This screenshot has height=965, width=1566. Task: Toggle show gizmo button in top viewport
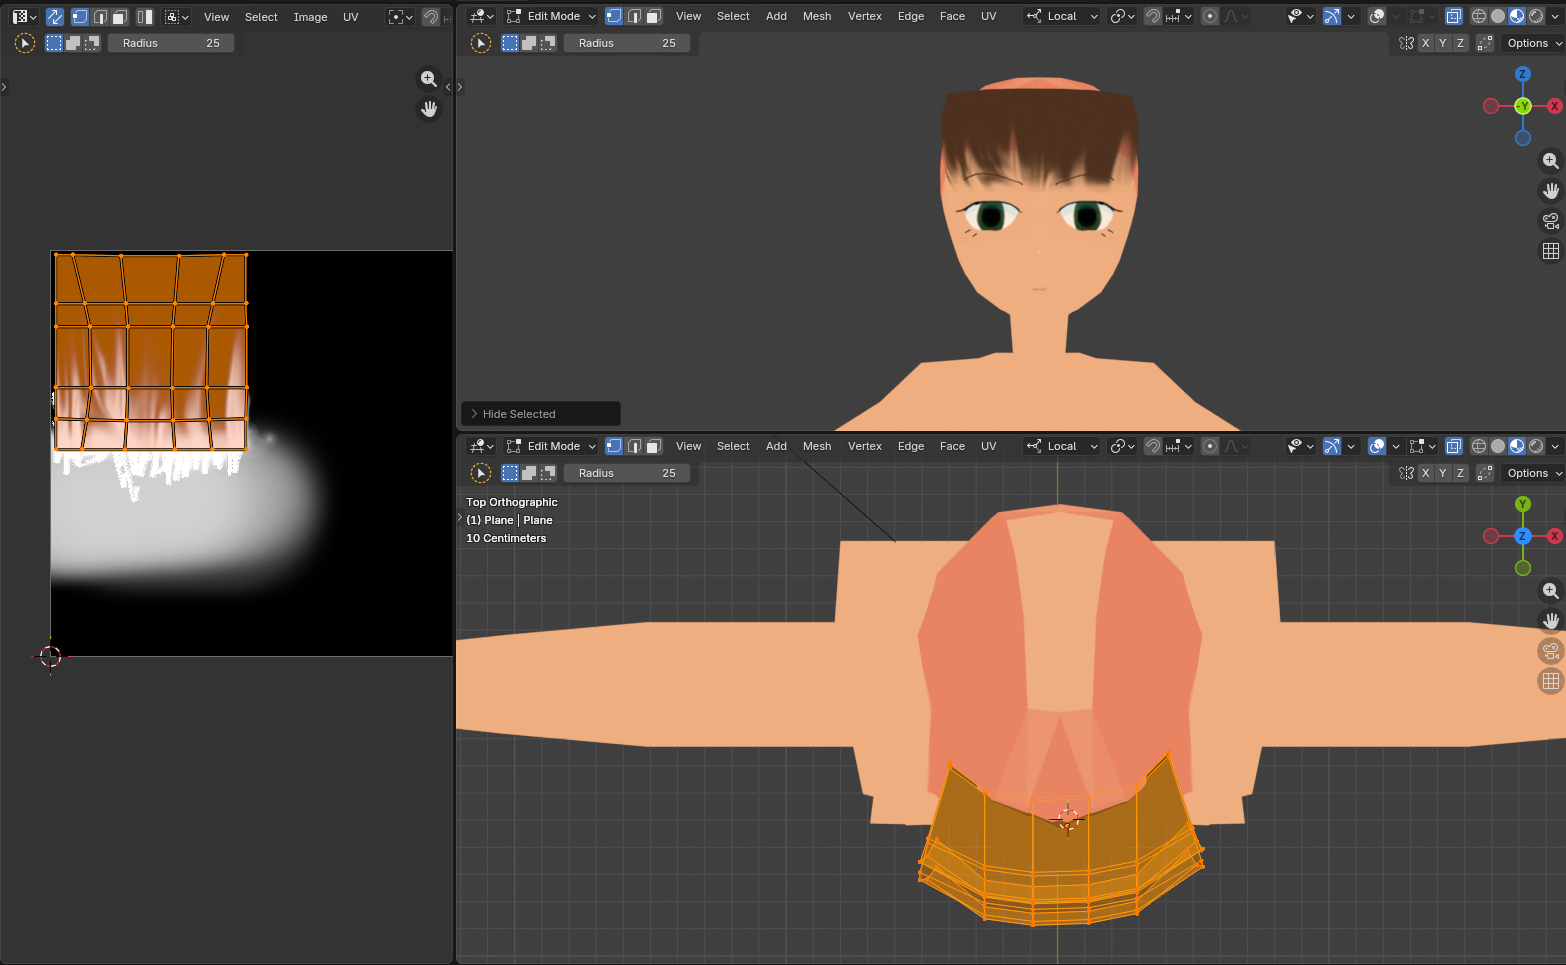(x=1332, y=16)
